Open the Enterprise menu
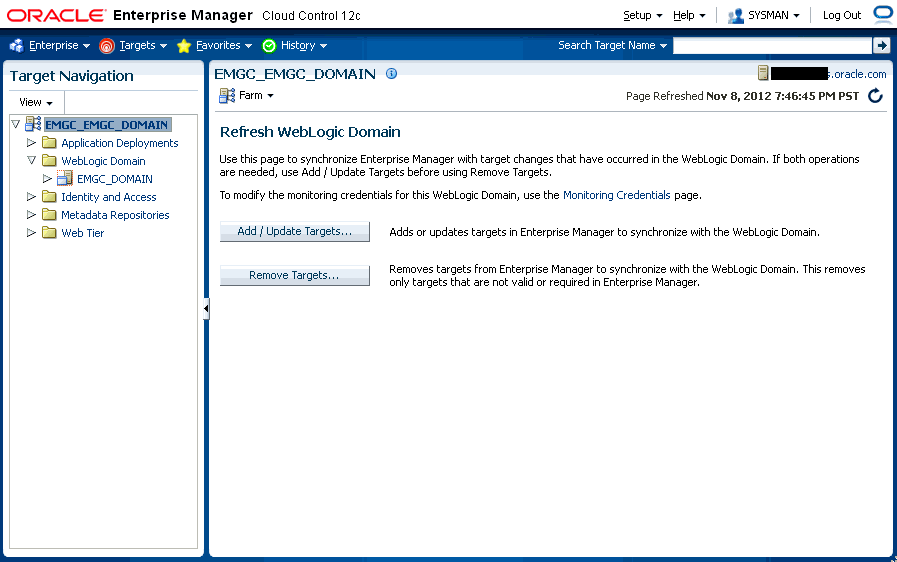Screen dimensions: 897x562 (x=59, y=45)
